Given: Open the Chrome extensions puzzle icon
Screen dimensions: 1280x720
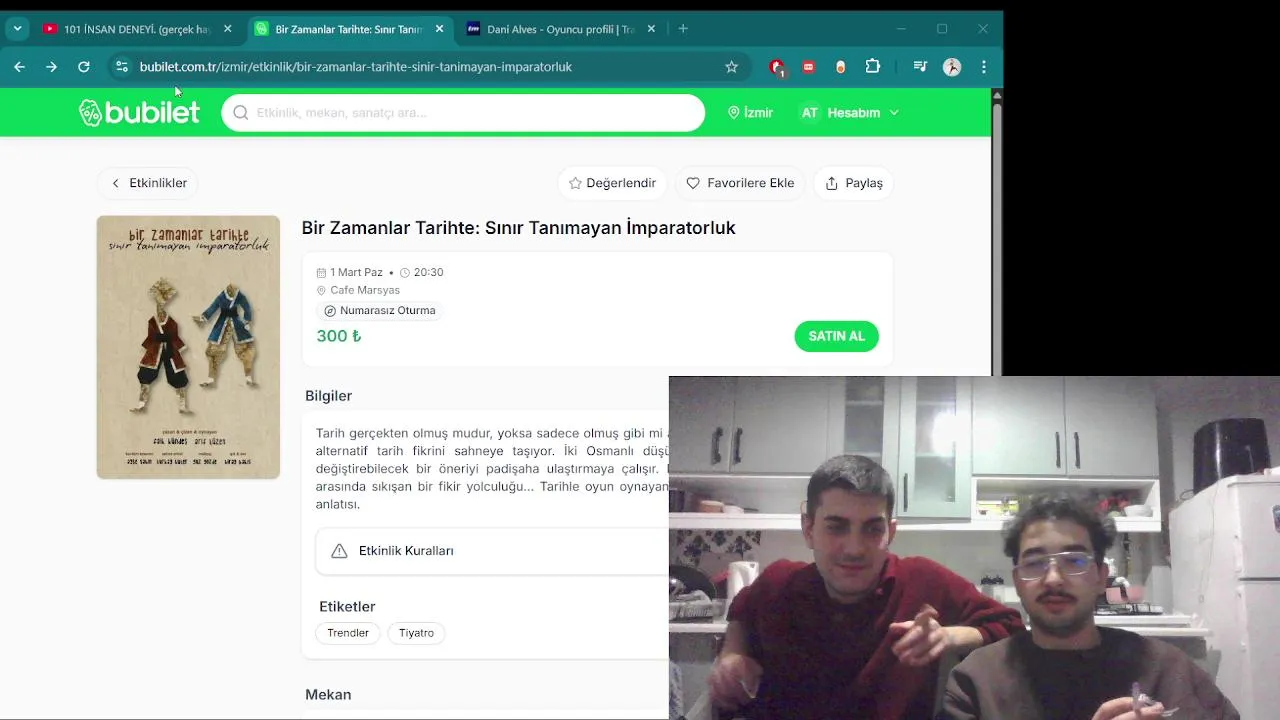Looking at the screenshot, I should [872, 67].
